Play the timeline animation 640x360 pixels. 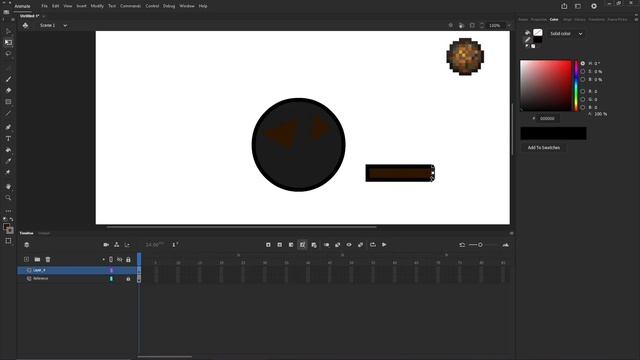(384, 244)
